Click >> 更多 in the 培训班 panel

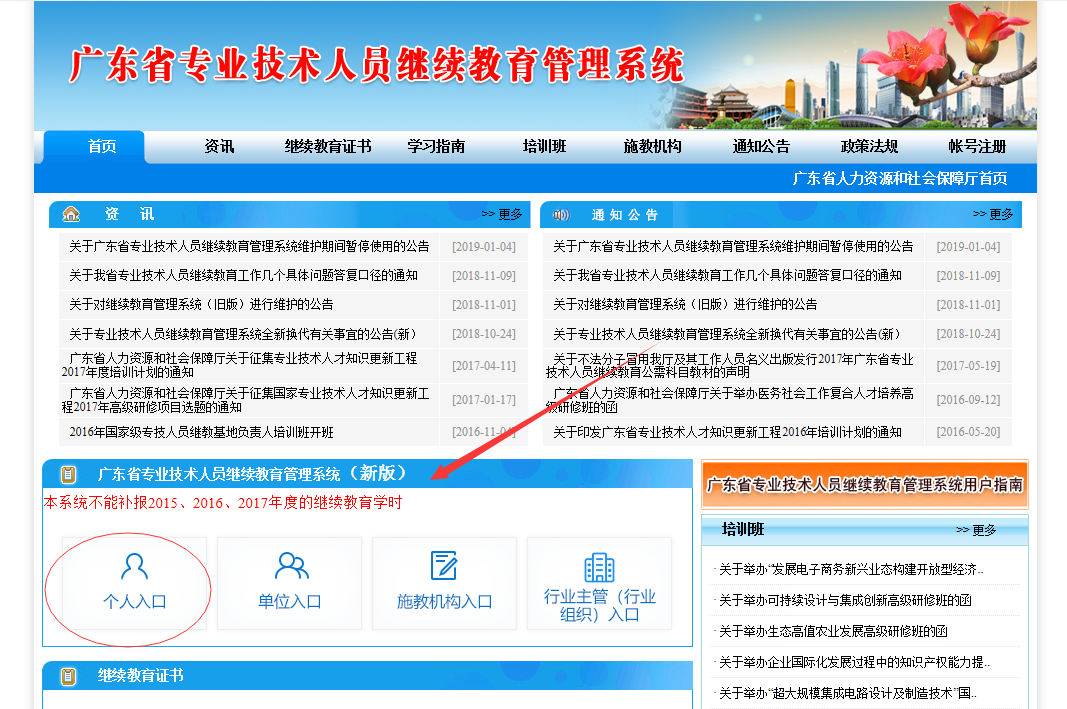tap(976, 530)
